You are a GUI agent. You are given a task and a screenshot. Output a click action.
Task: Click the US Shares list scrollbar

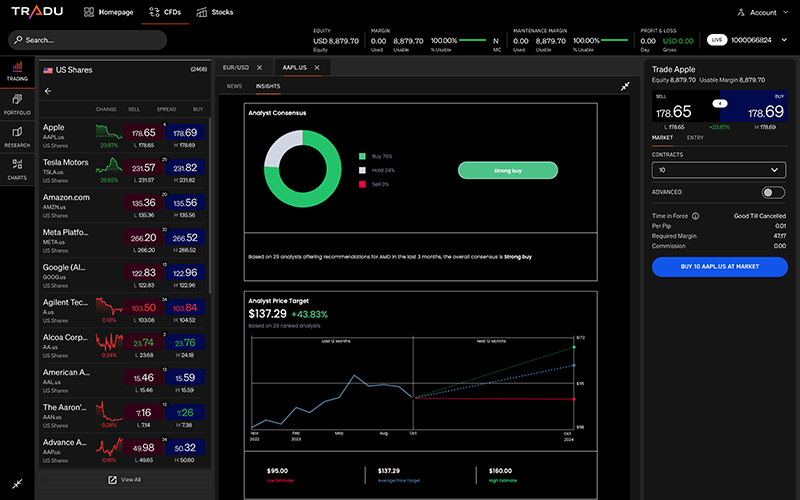click(x=209, y=204)
